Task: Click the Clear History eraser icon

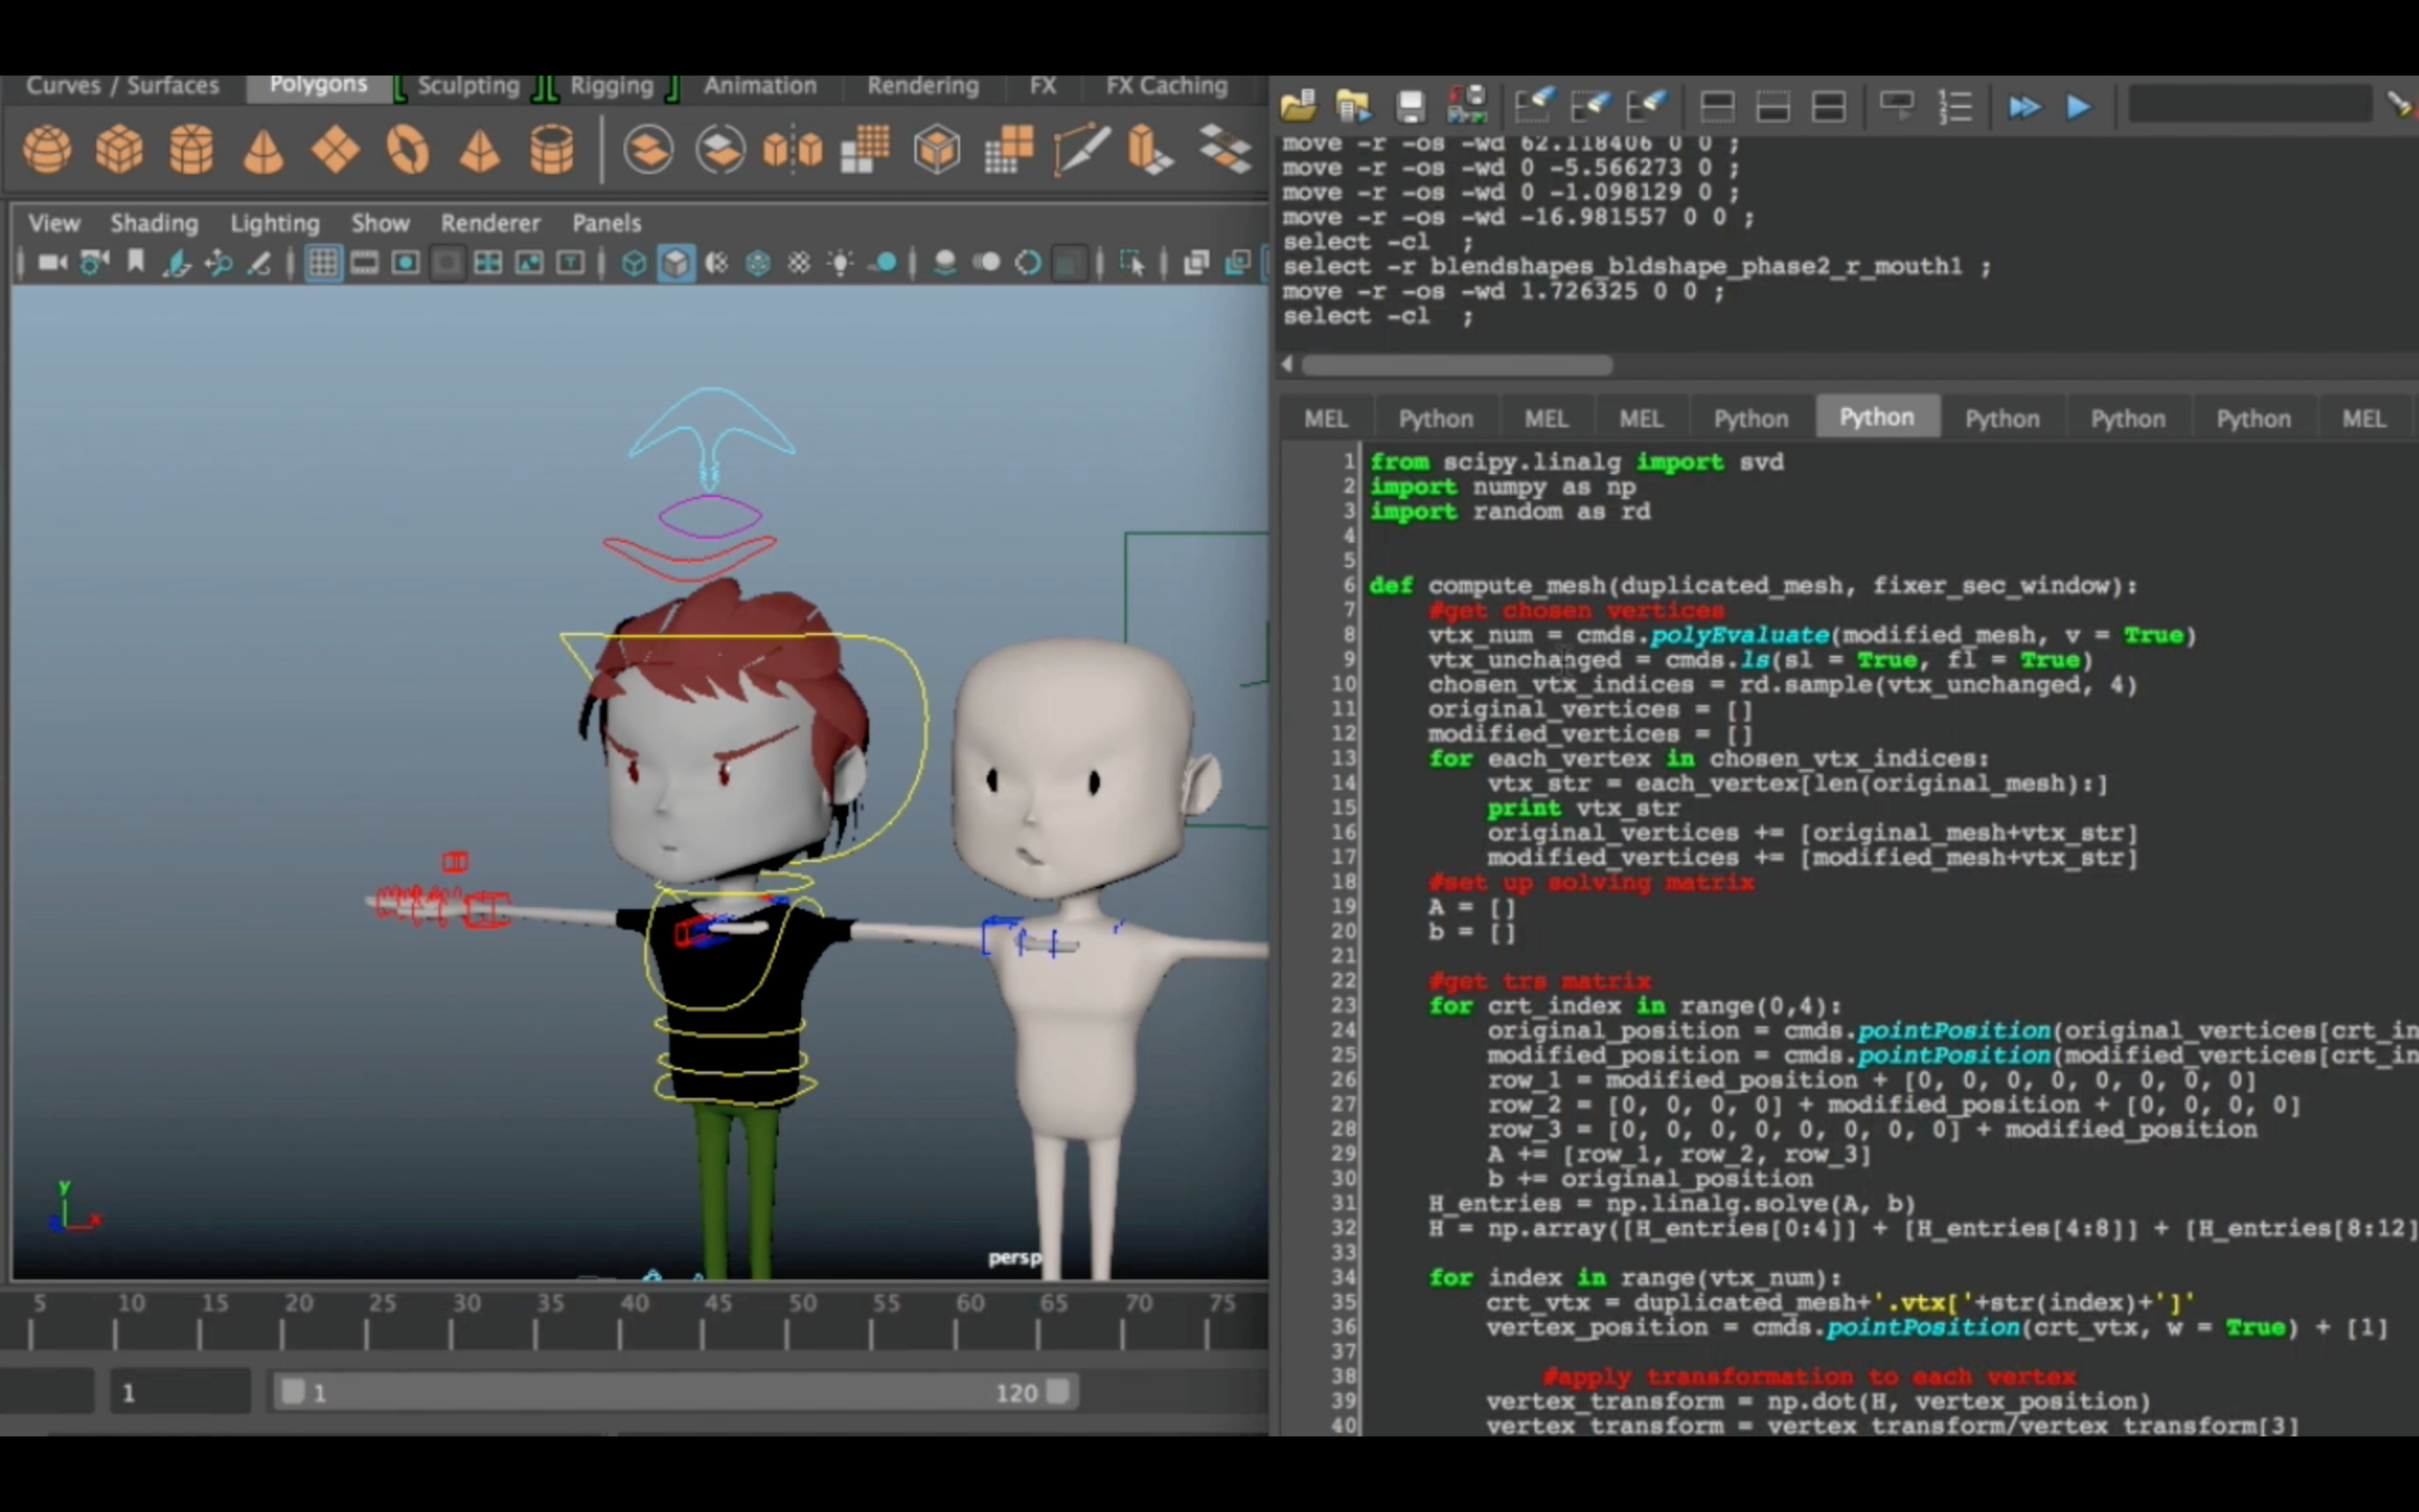Action: [x=1535, y=104]
